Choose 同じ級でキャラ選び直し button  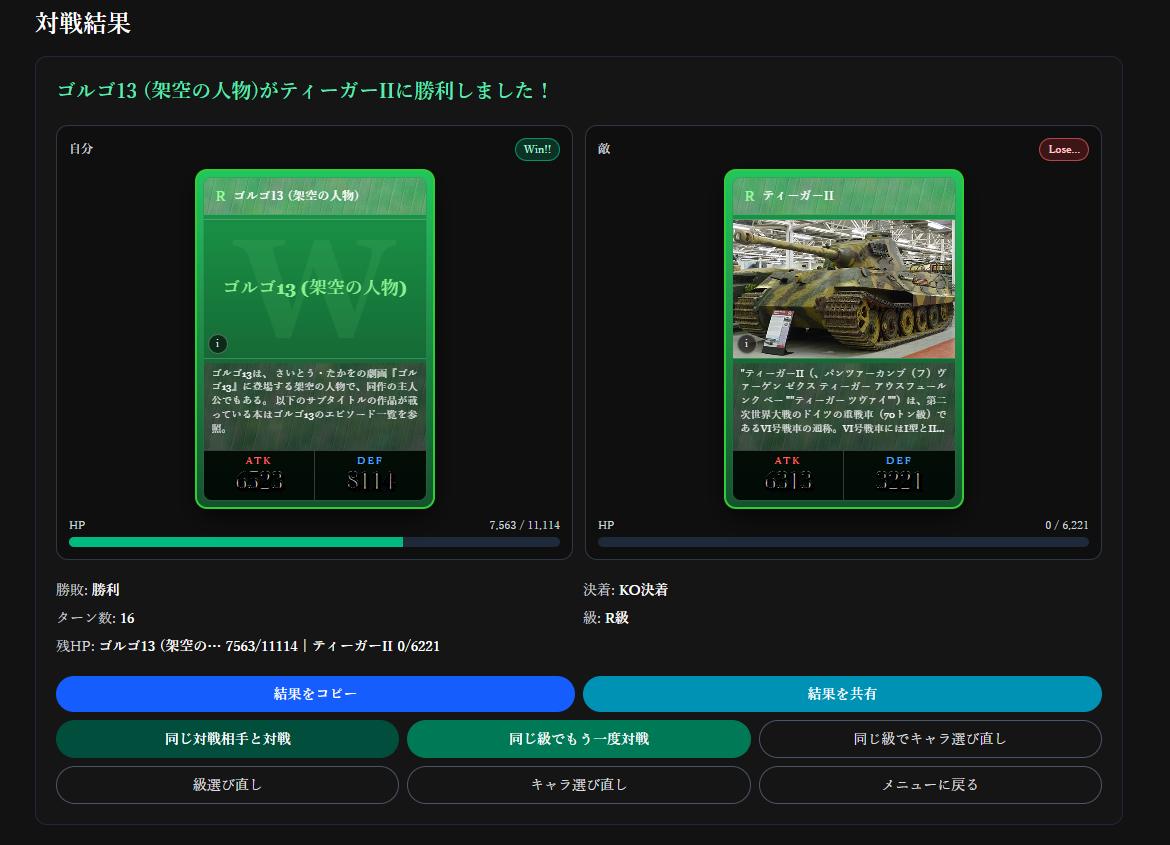[x=930, y=739]
